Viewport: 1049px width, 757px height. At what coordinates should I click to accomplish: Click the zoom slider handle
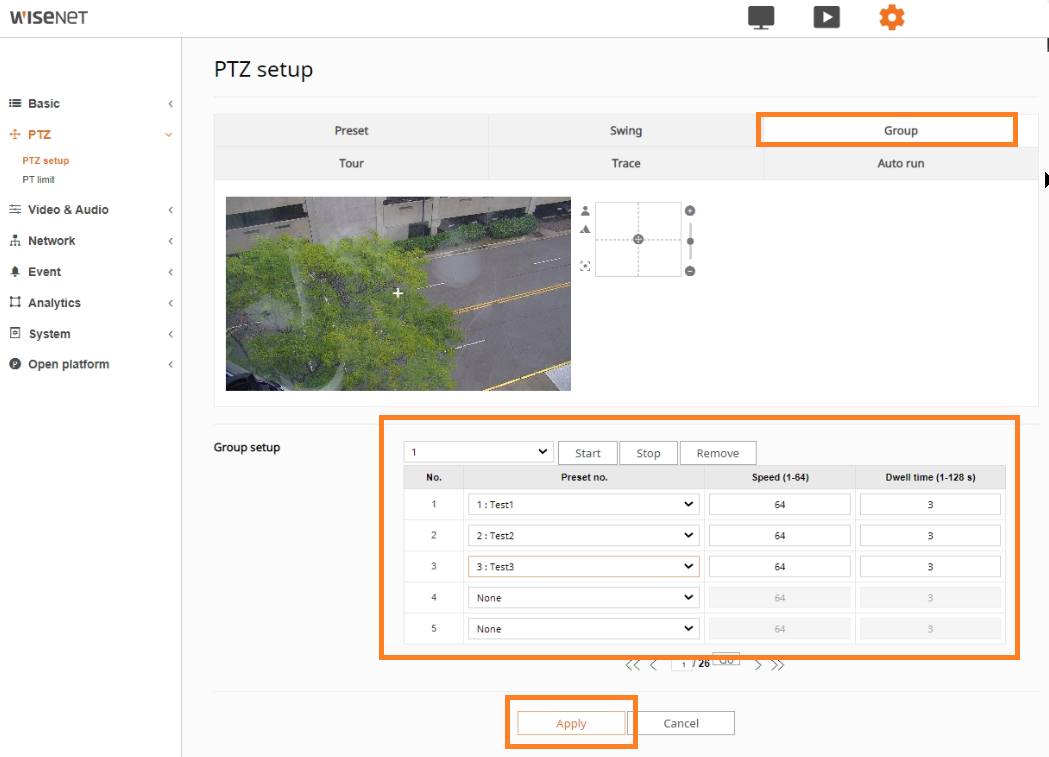[x=690, y=241]
